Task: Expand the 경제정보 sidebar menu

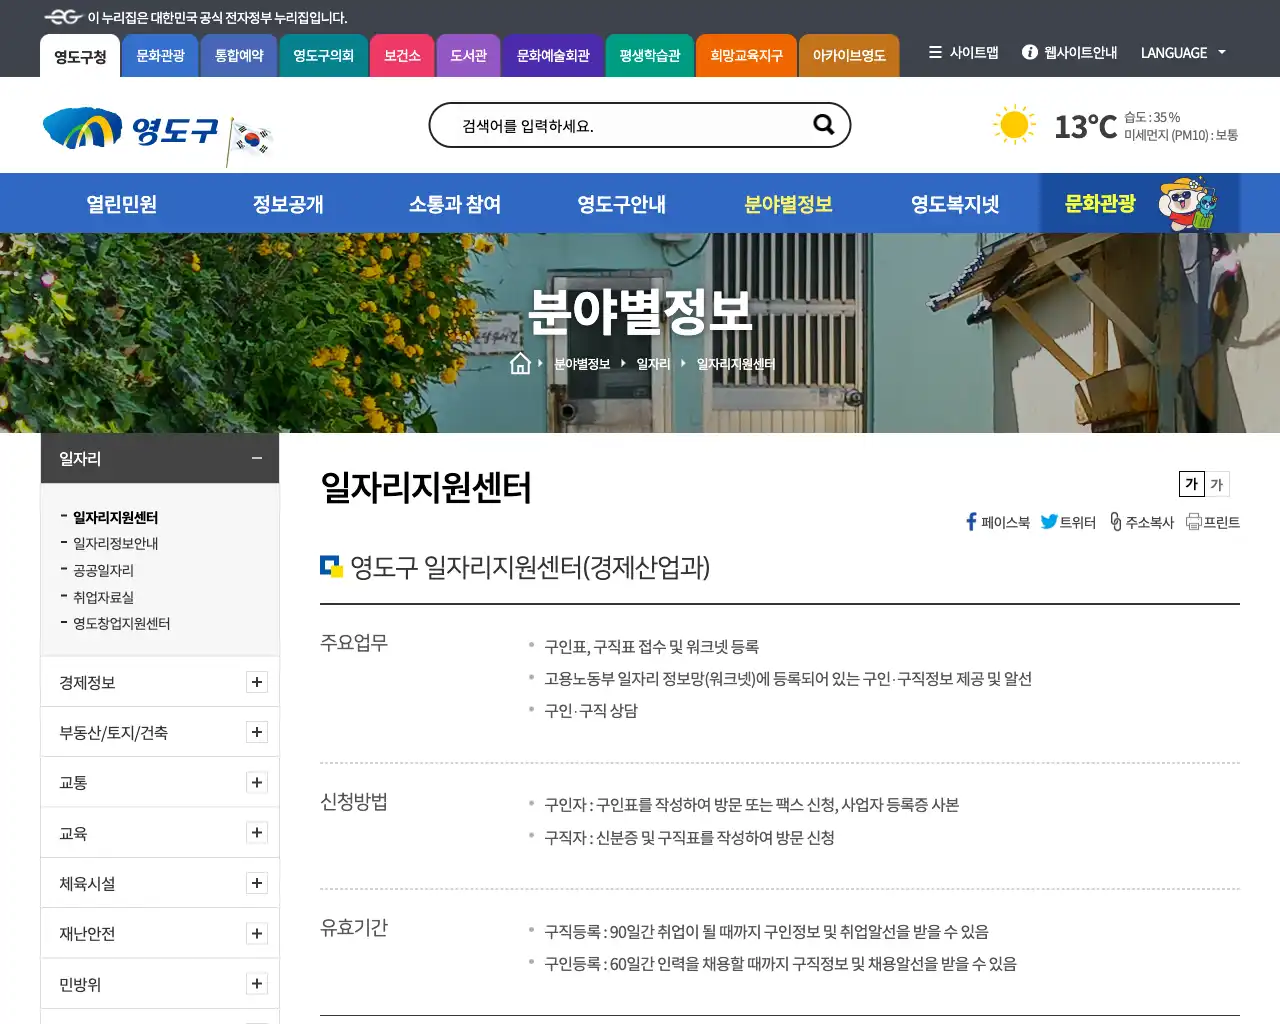Action: click(257, 682)
